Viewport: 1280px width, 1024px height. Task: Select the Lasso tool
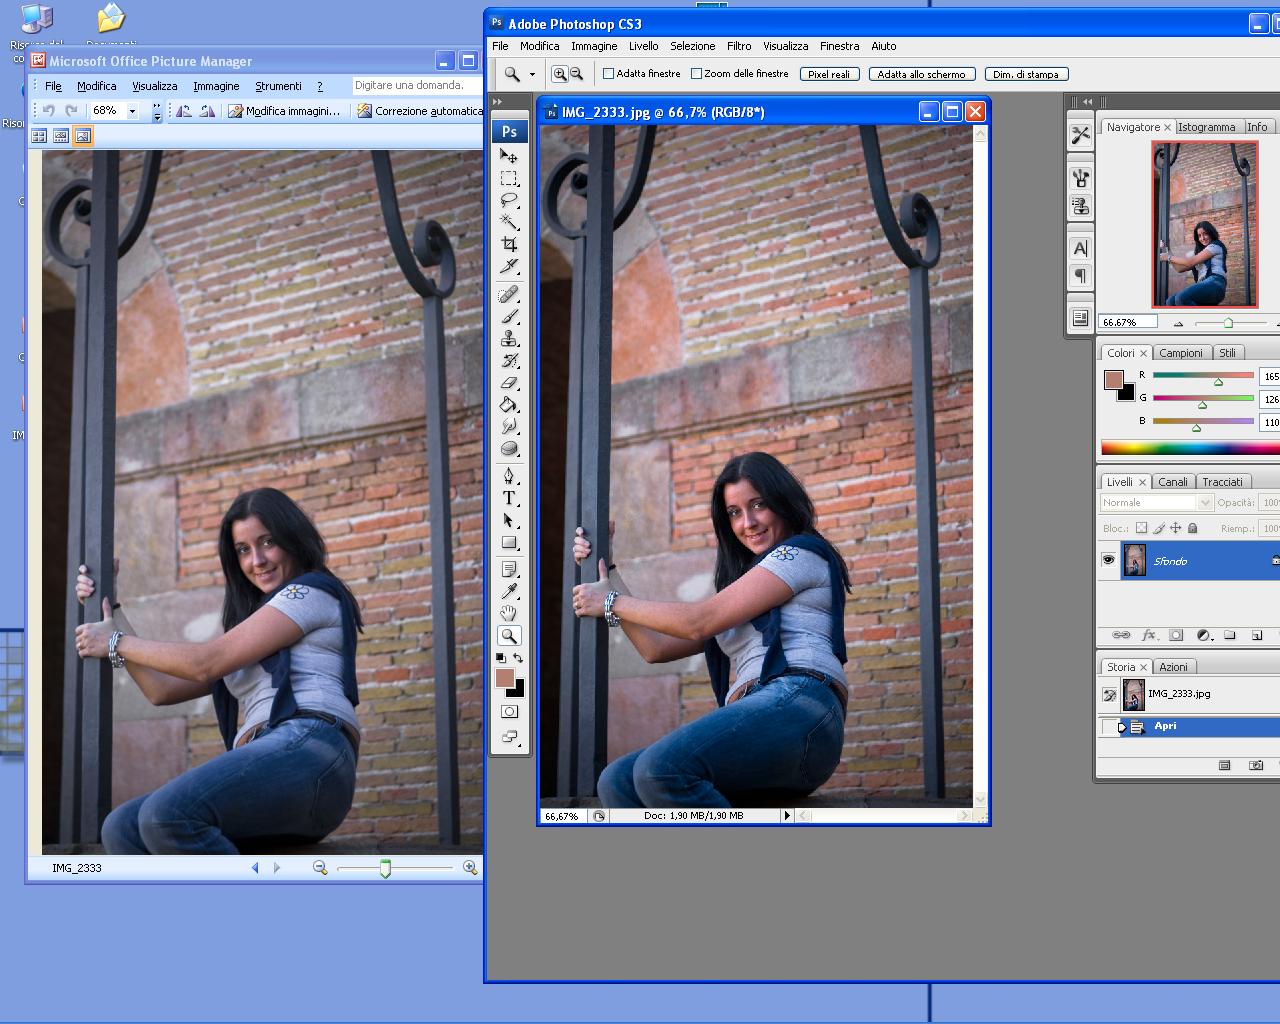click(x=509, y=200)
